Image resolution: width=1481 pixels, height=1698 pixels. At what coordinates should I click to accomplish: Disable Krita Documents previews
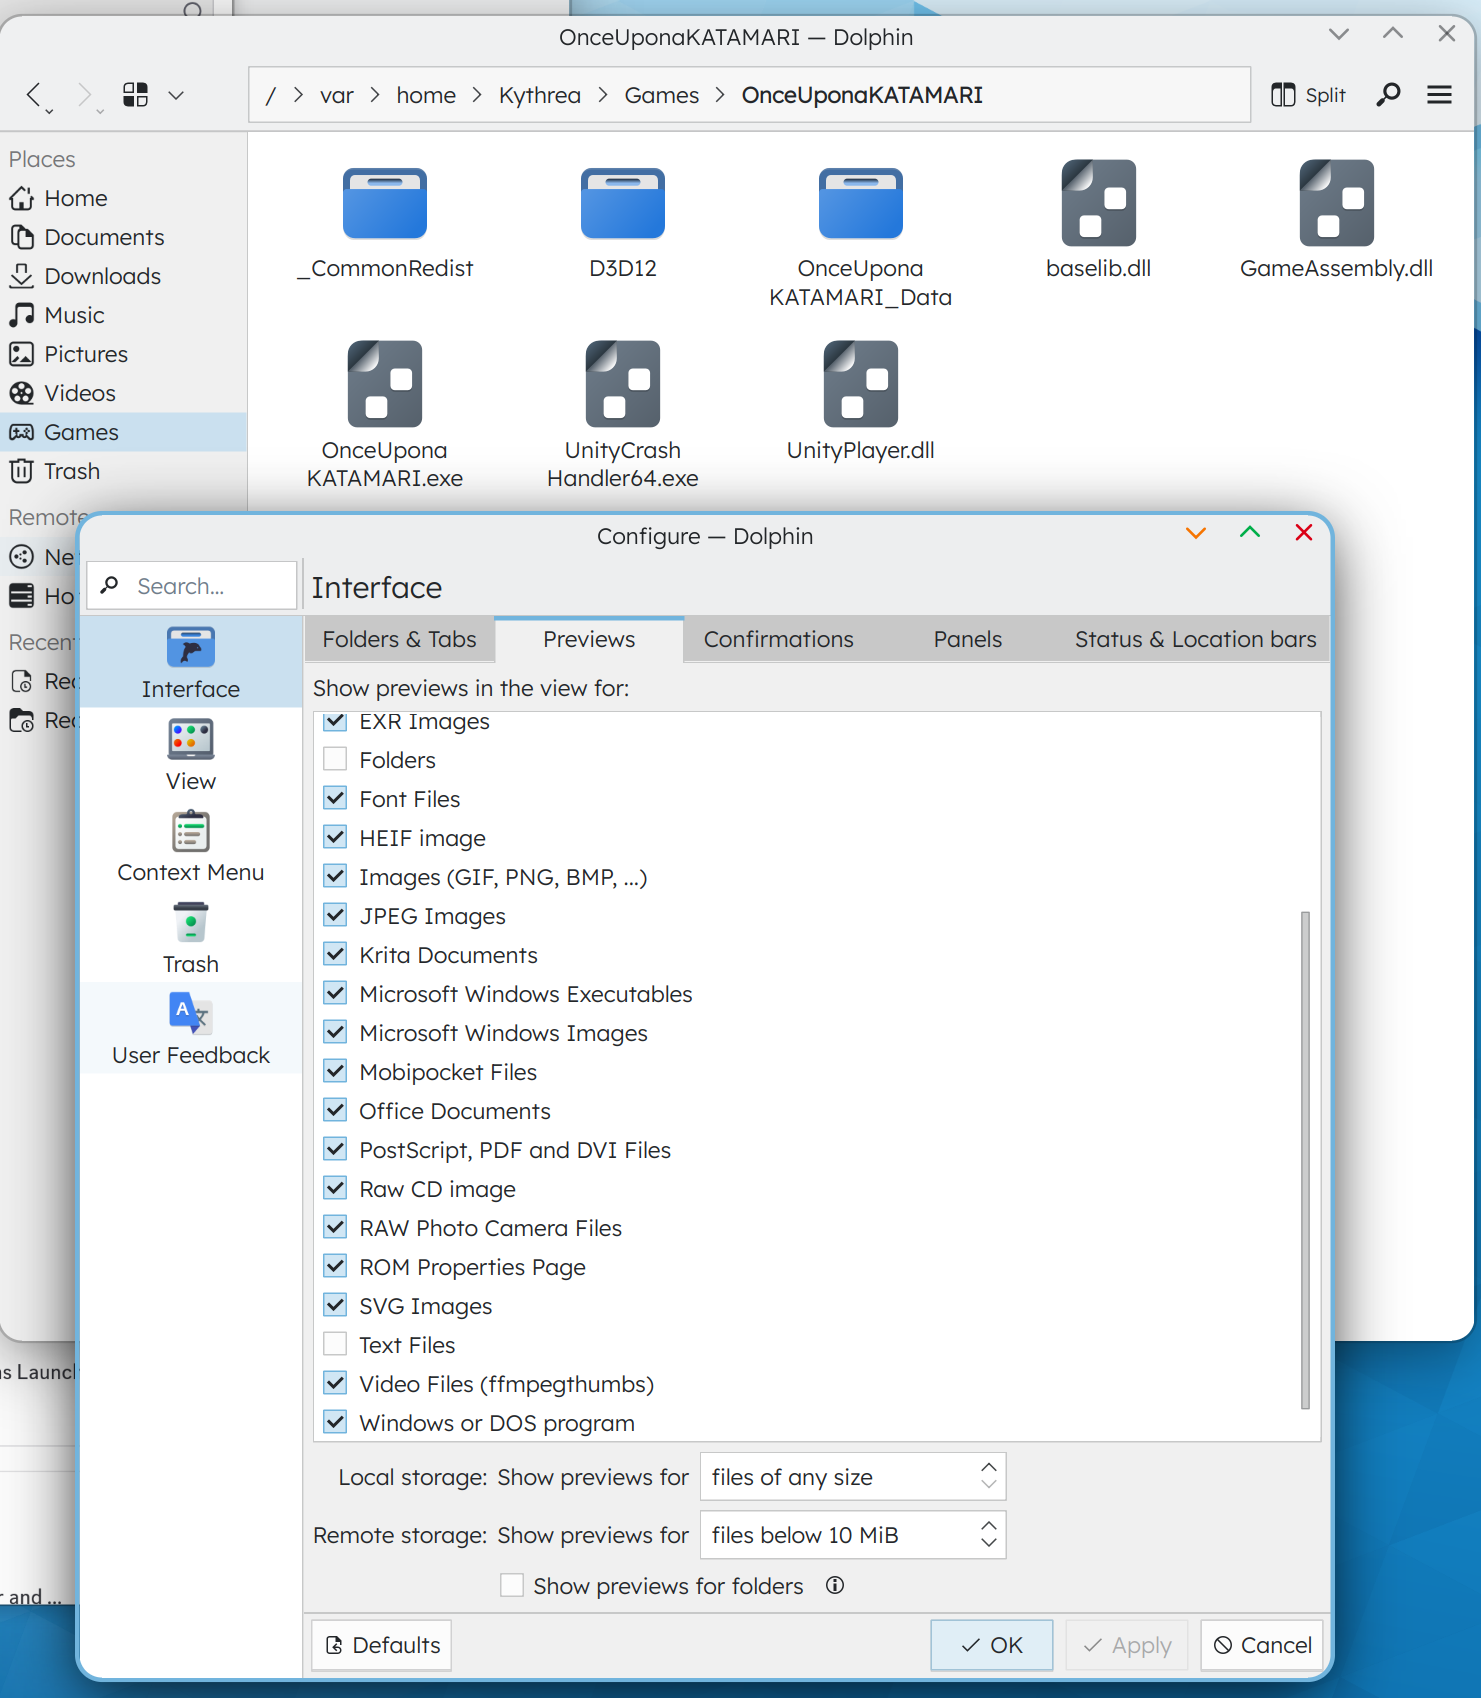pos(336,955)
